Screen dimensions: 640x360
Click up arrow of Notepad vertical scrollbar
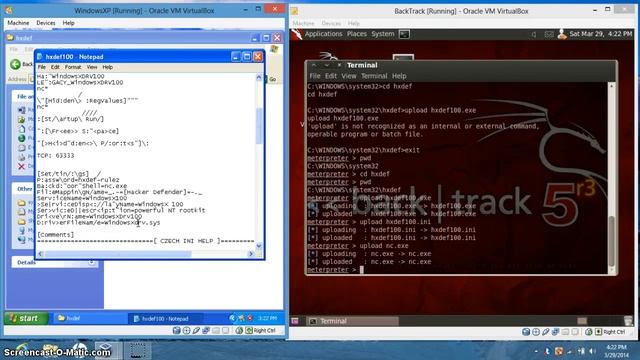point(259,77)
